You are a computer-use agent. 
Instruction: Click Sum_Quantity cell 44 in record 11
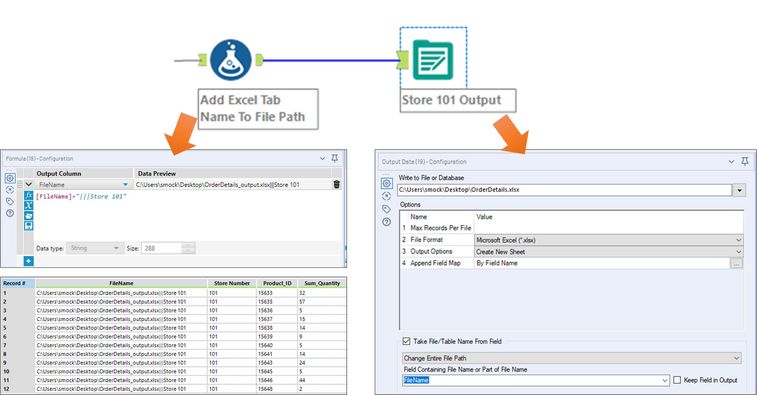[322, 380]
